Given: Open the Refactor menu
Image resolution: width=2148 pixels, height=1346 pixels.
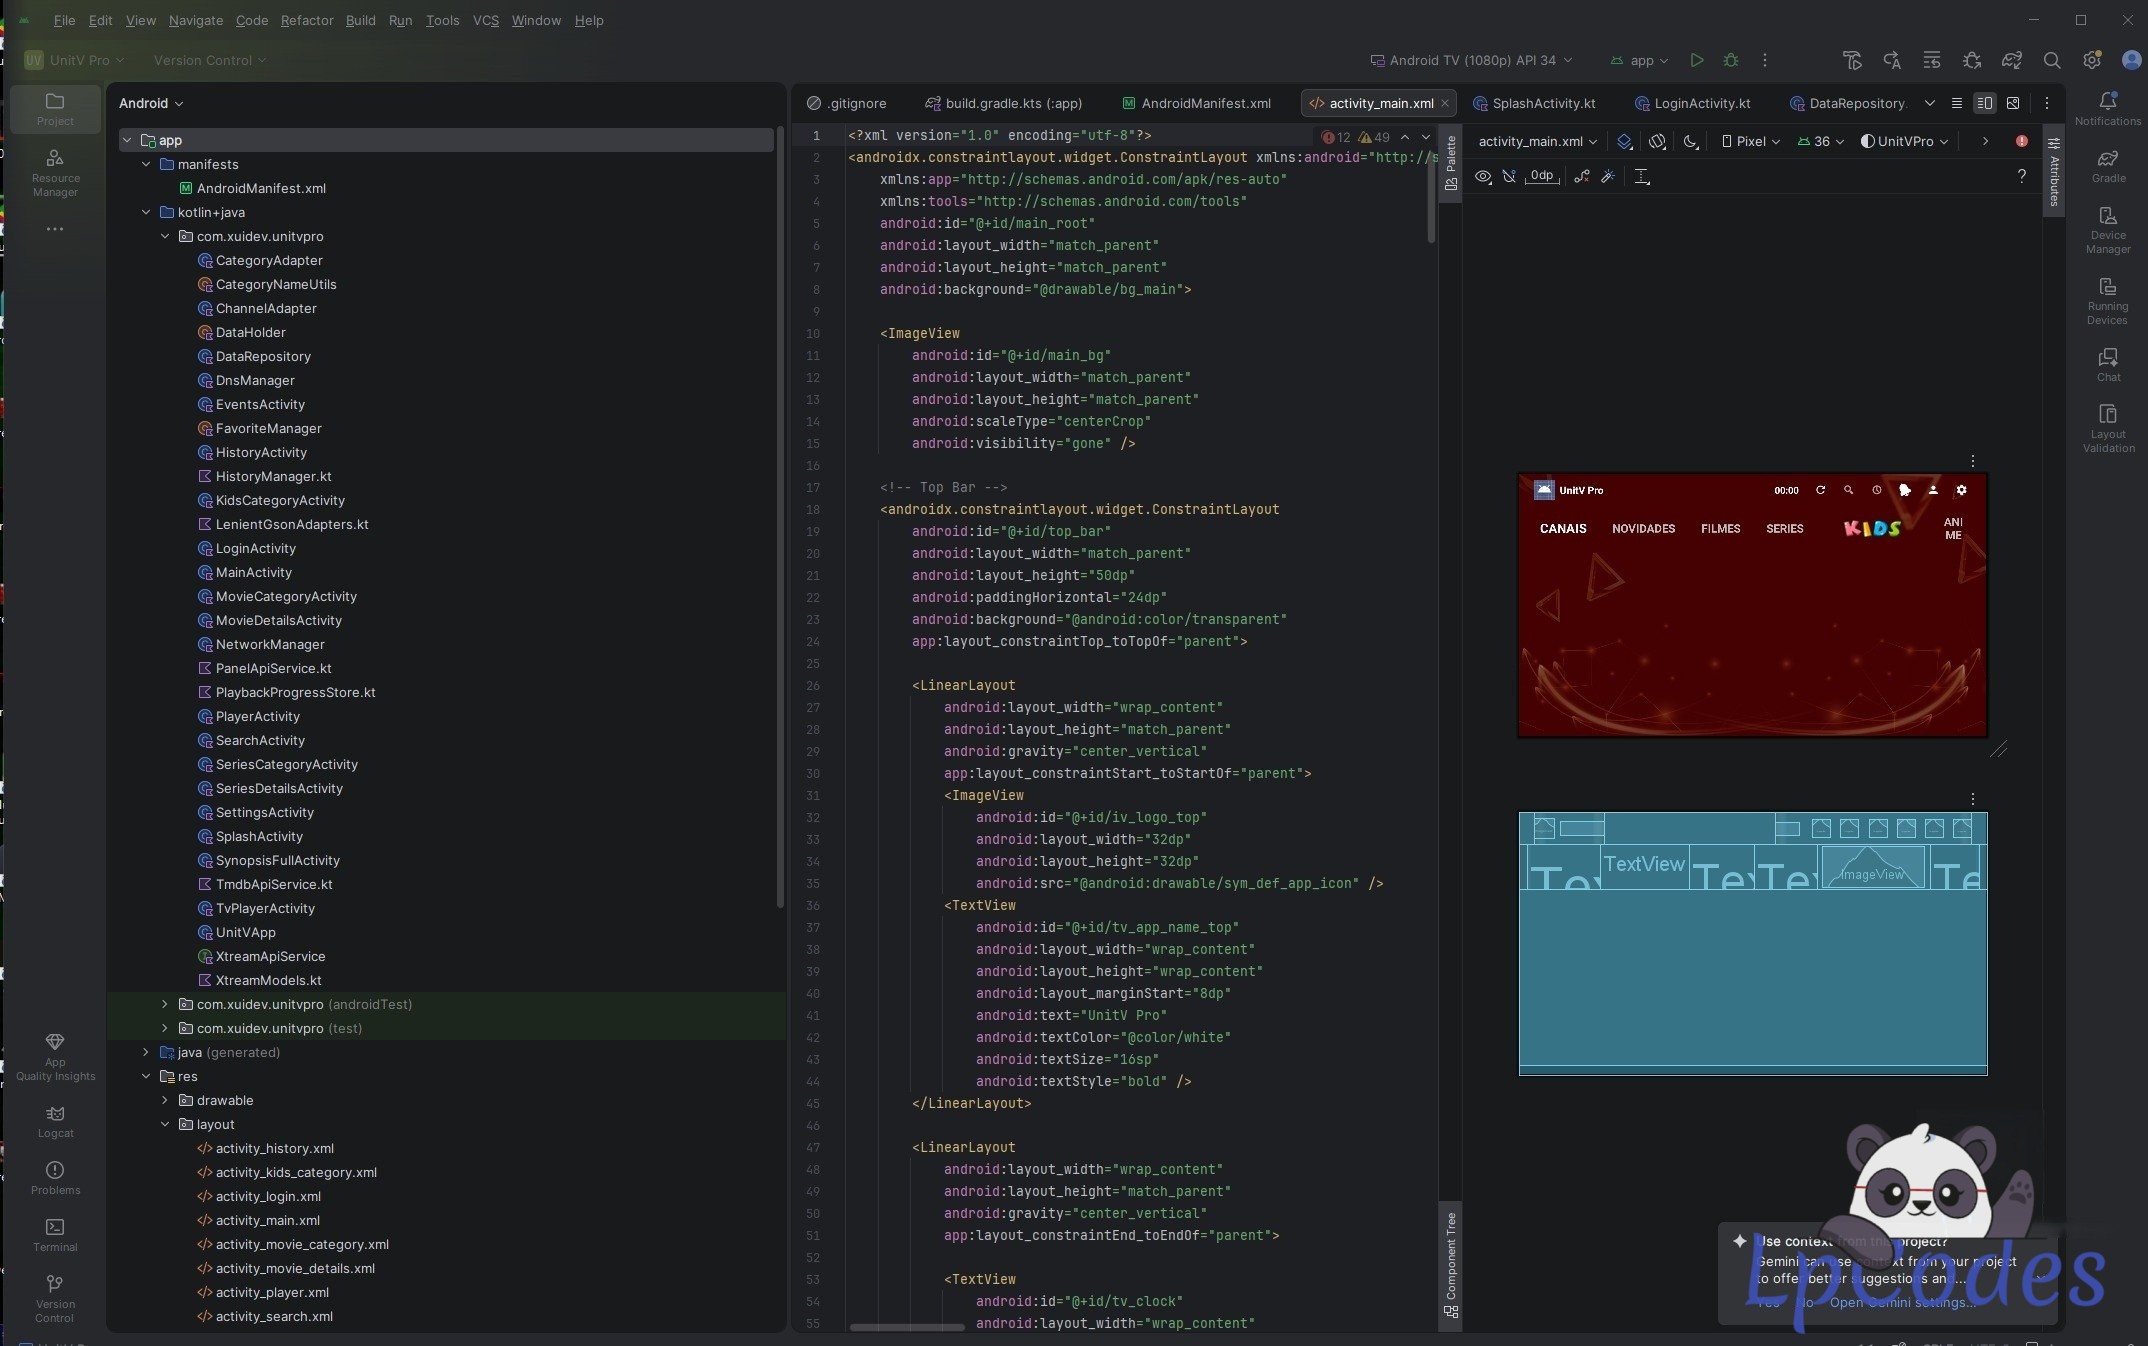Looking at the screenshot, I should click(x=307, y=20).
